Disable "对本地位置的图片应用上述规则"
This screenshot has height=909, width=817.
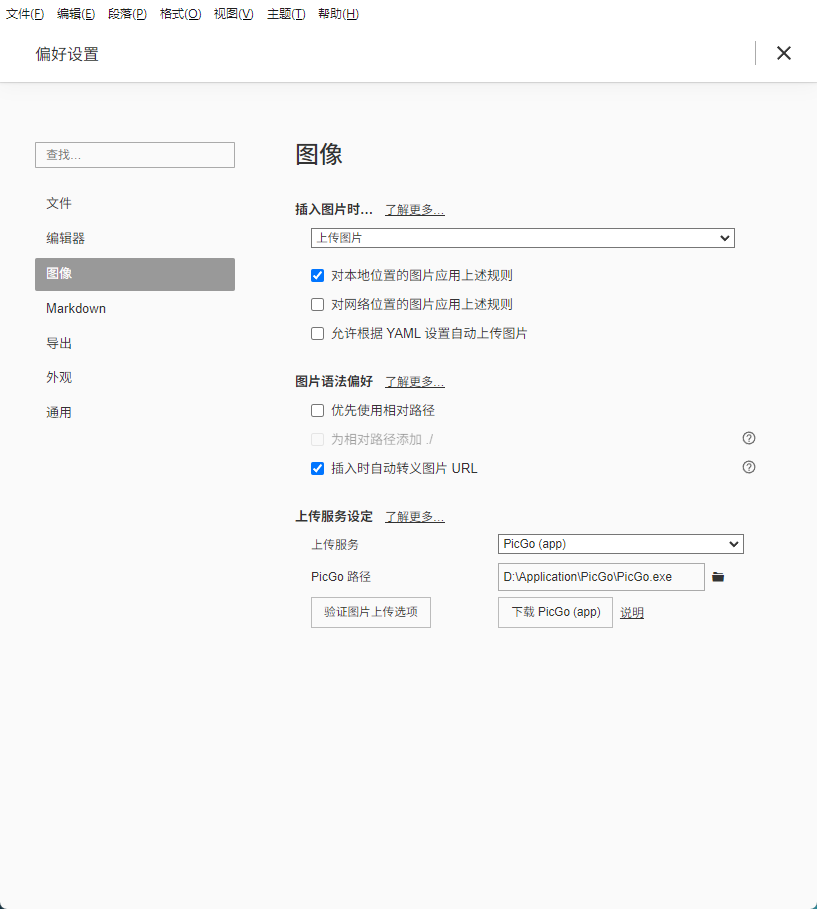pyautogui.click(x=317, y=275)
